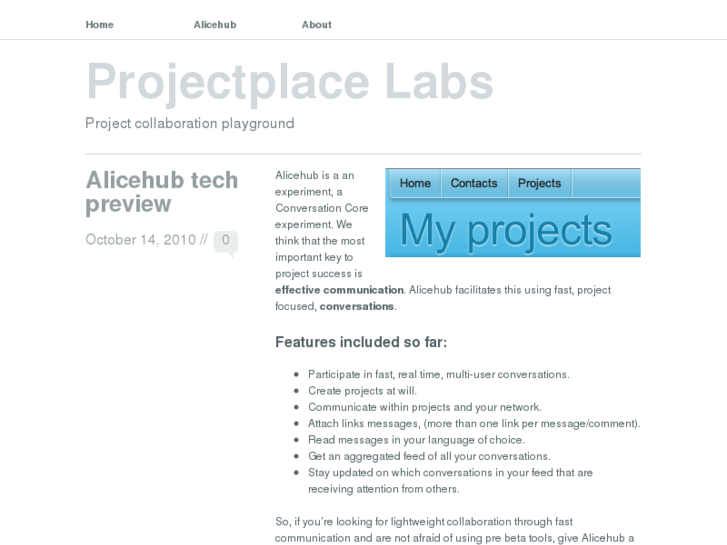
Task: Click the Participate in fast, real time bullet
Action: coord(438,374)
